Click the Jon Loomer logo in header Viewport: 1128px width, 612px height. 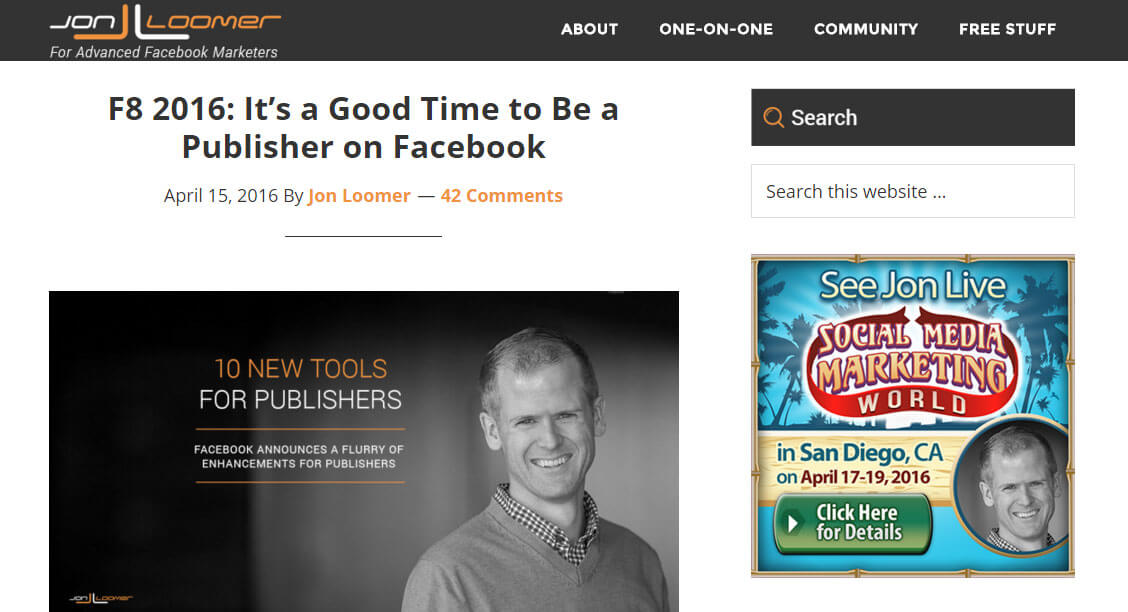coord(165,22)
